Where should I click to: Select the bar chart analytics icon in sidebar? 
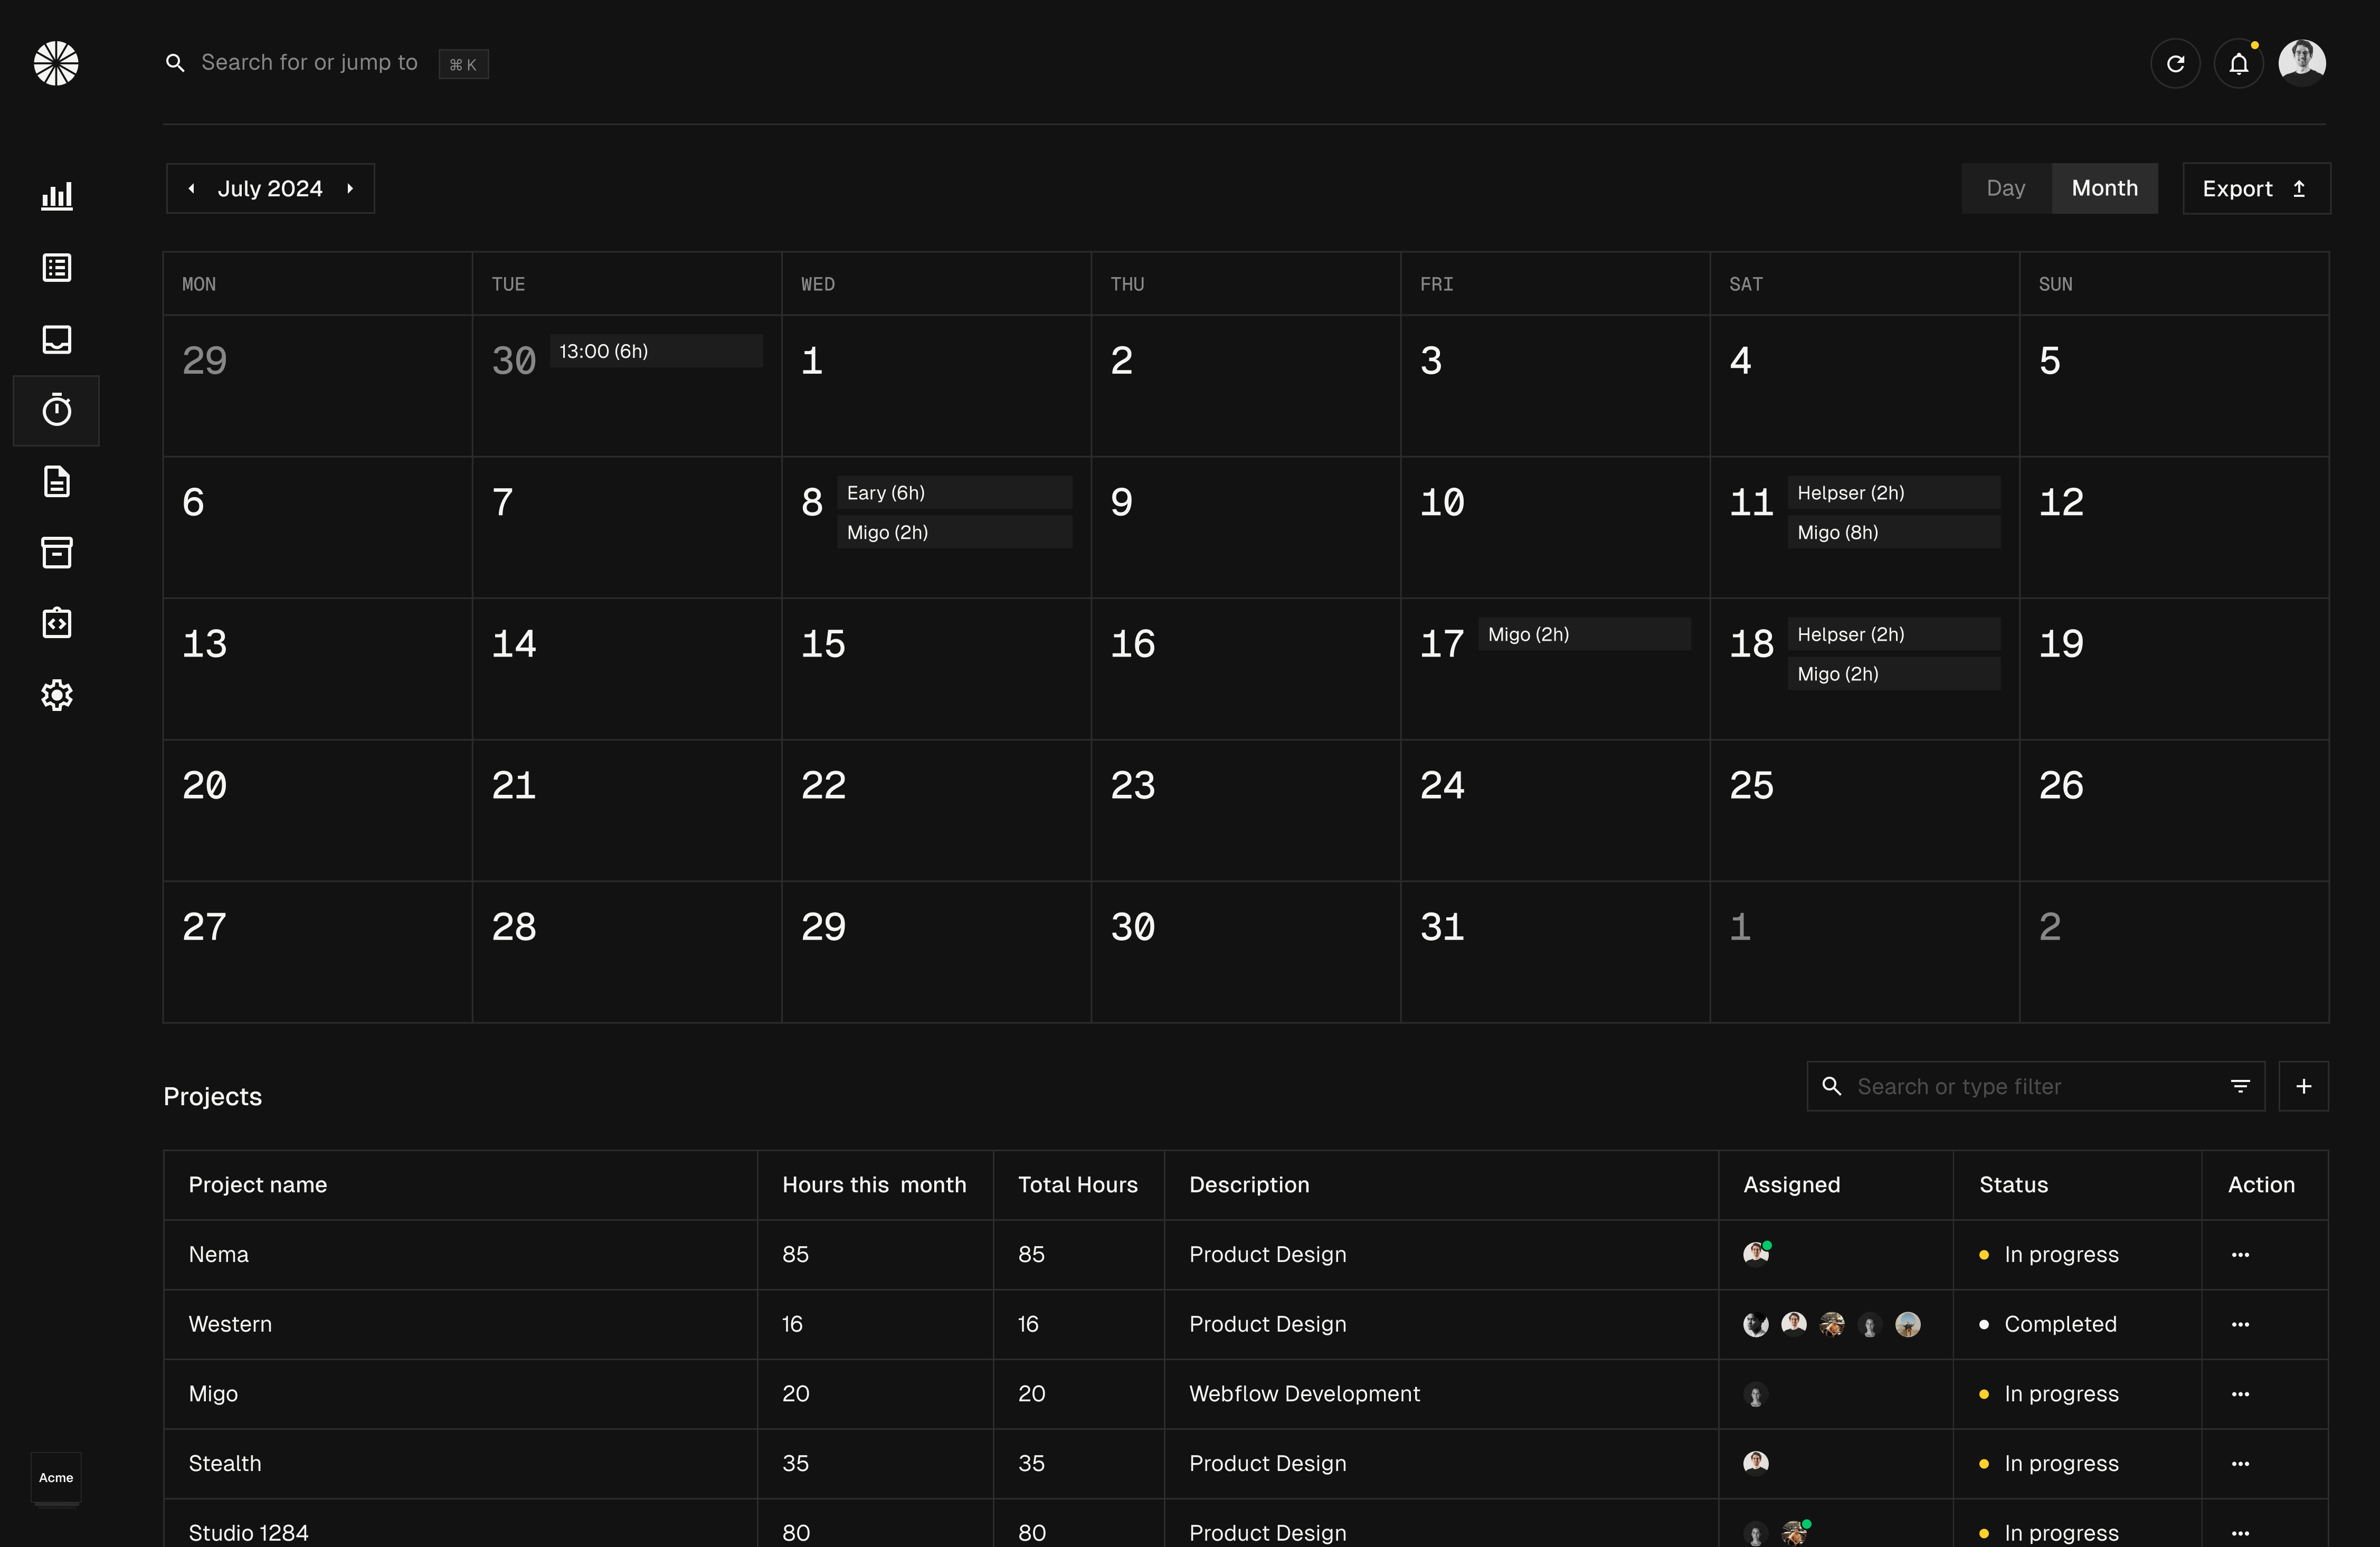click(x=57, y=196)
